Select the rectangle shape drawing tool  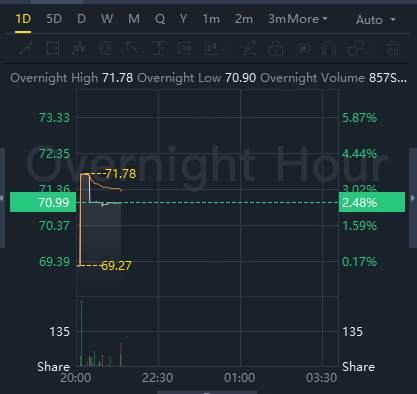52,48
